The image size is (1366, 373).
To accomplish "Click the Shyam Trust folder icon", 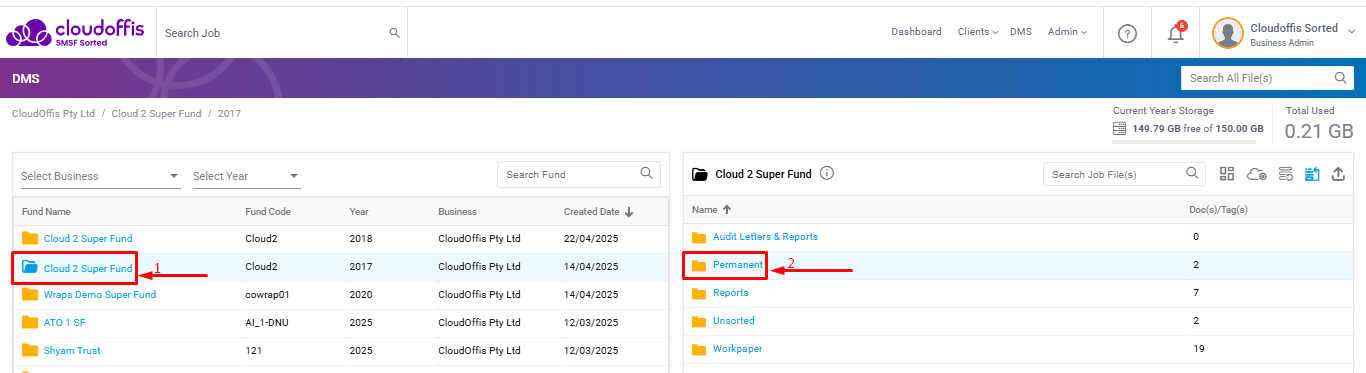I will click(30, 351).
